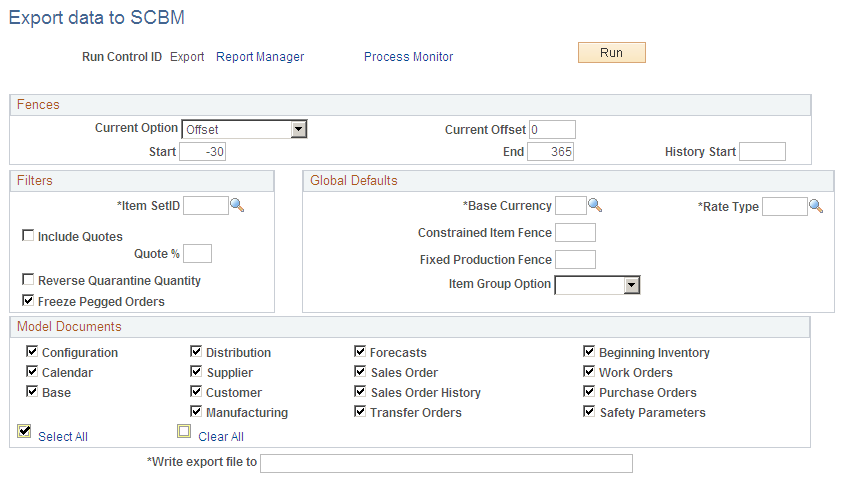The height and width of the screenshot is (477, 850).
Task: Toggle the Base model document checkbox
Action: click(x=32, y=391)
